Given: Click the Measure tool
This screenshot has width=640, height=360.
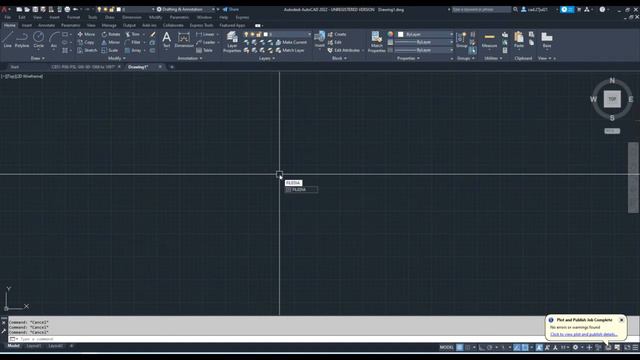Looking at the screenshot, I should point(489,40).
